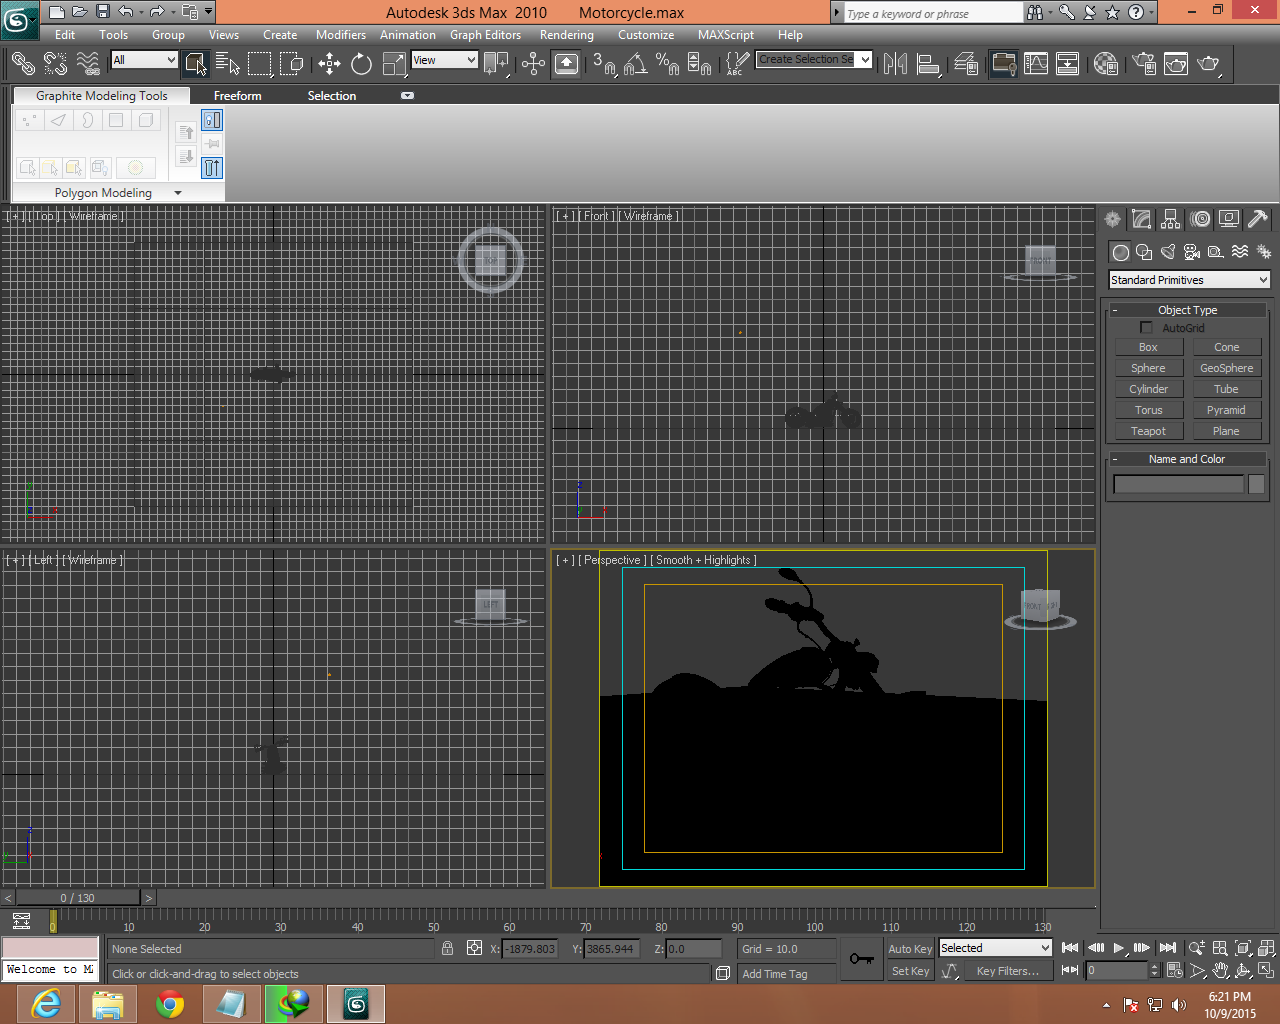The image size is (1280, 1024).
Task: Toggle Auto Key animation mode
Action: 909,949
